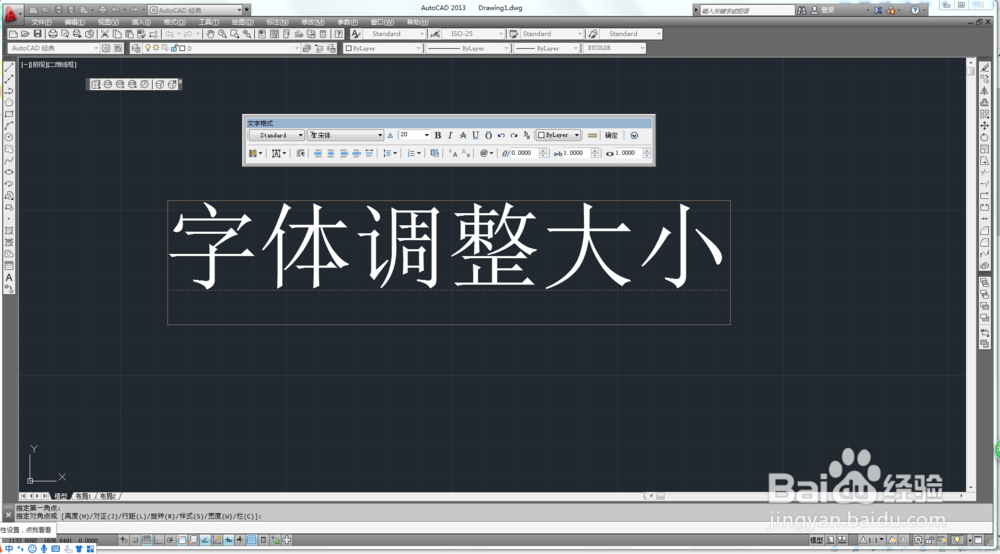Select the Circle tool in draw toolbar

(9, 137)
